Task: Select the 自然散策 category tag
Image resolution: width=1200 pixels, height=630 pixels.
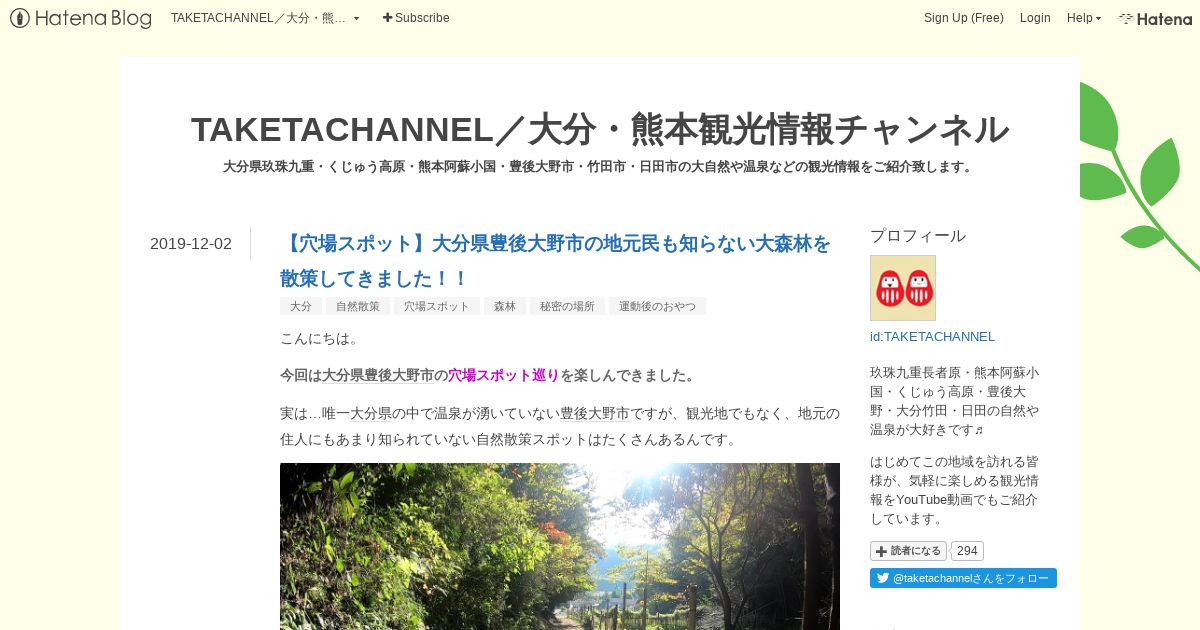Action: [357, 306]
